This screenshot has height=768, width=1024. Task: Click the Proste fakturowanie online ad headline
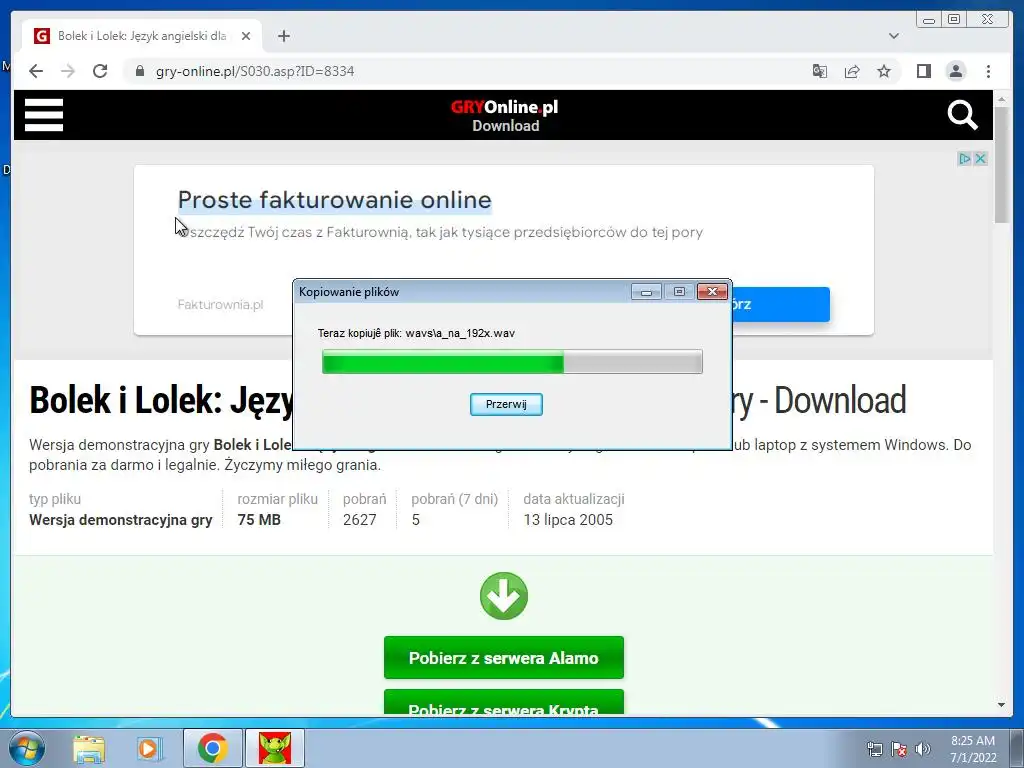[x=334, y=200]
